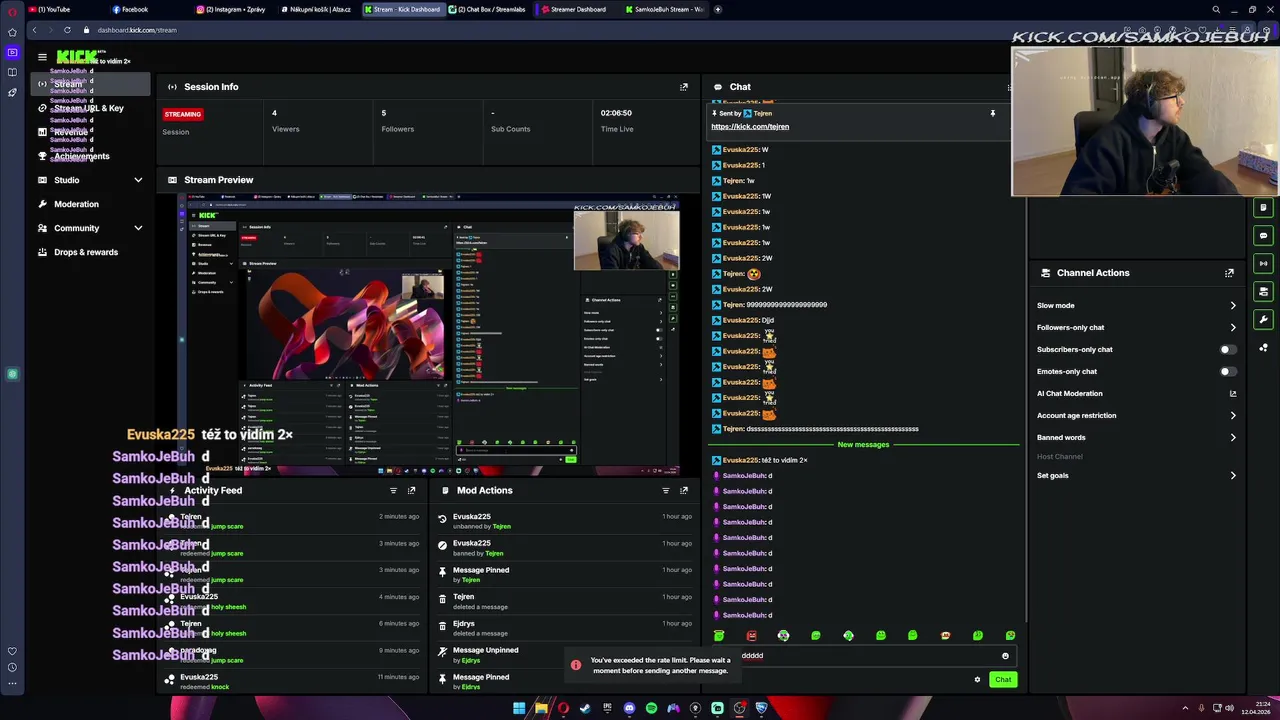The image size is (1280, 720).
Task: Pop out the Mod Actions panel
Action: coord(684,491)
